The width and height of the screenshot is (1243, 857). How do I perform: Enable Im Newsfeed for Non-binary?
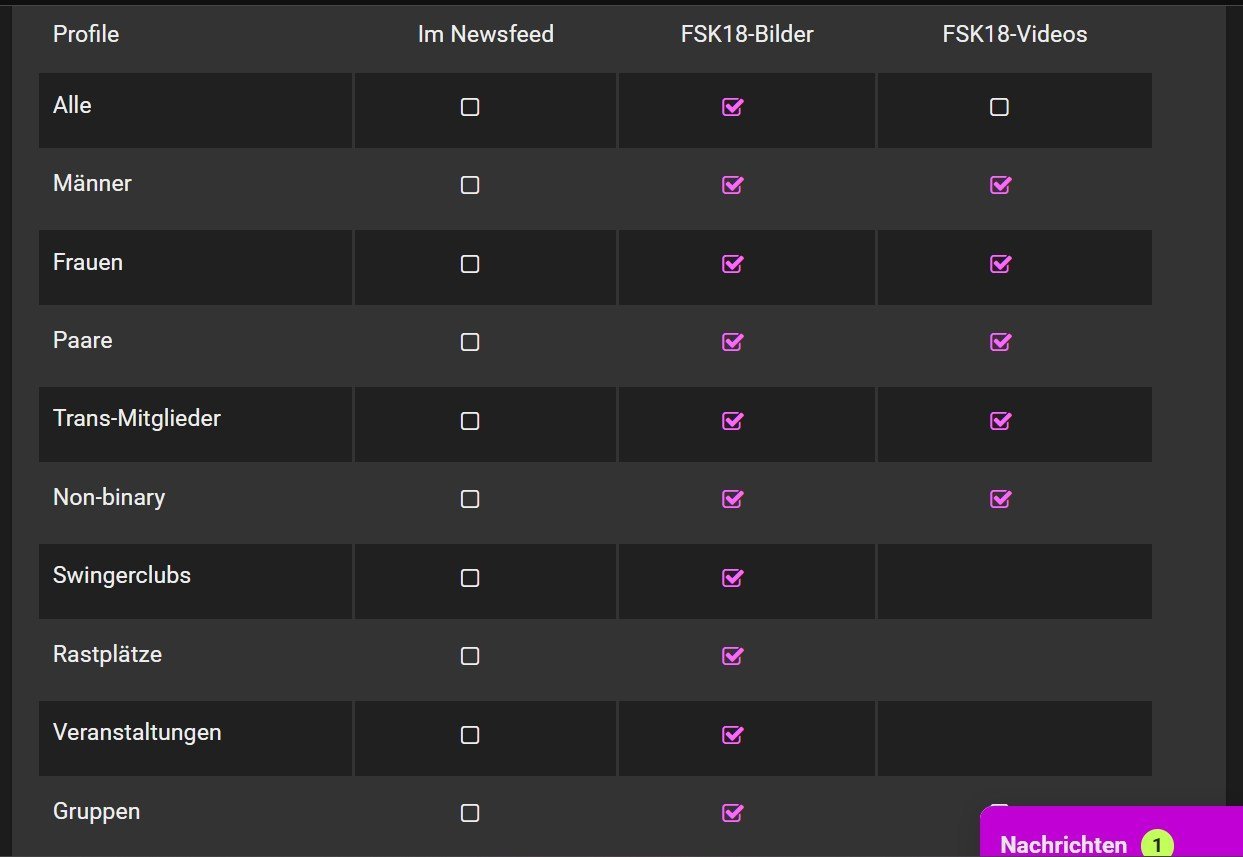click(470, 499)
